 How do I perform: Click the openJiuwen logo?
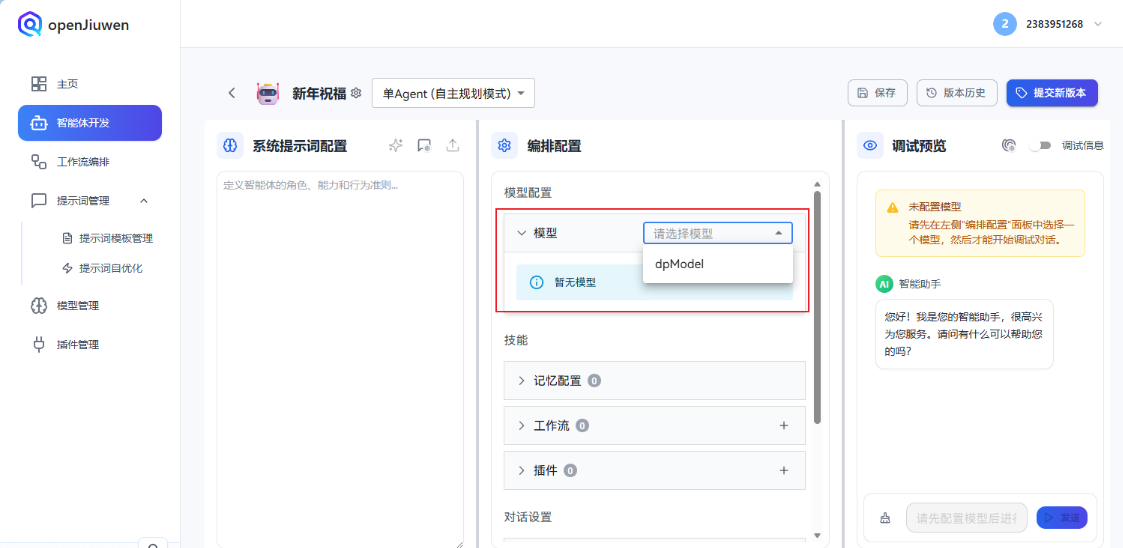click(73, 25)
